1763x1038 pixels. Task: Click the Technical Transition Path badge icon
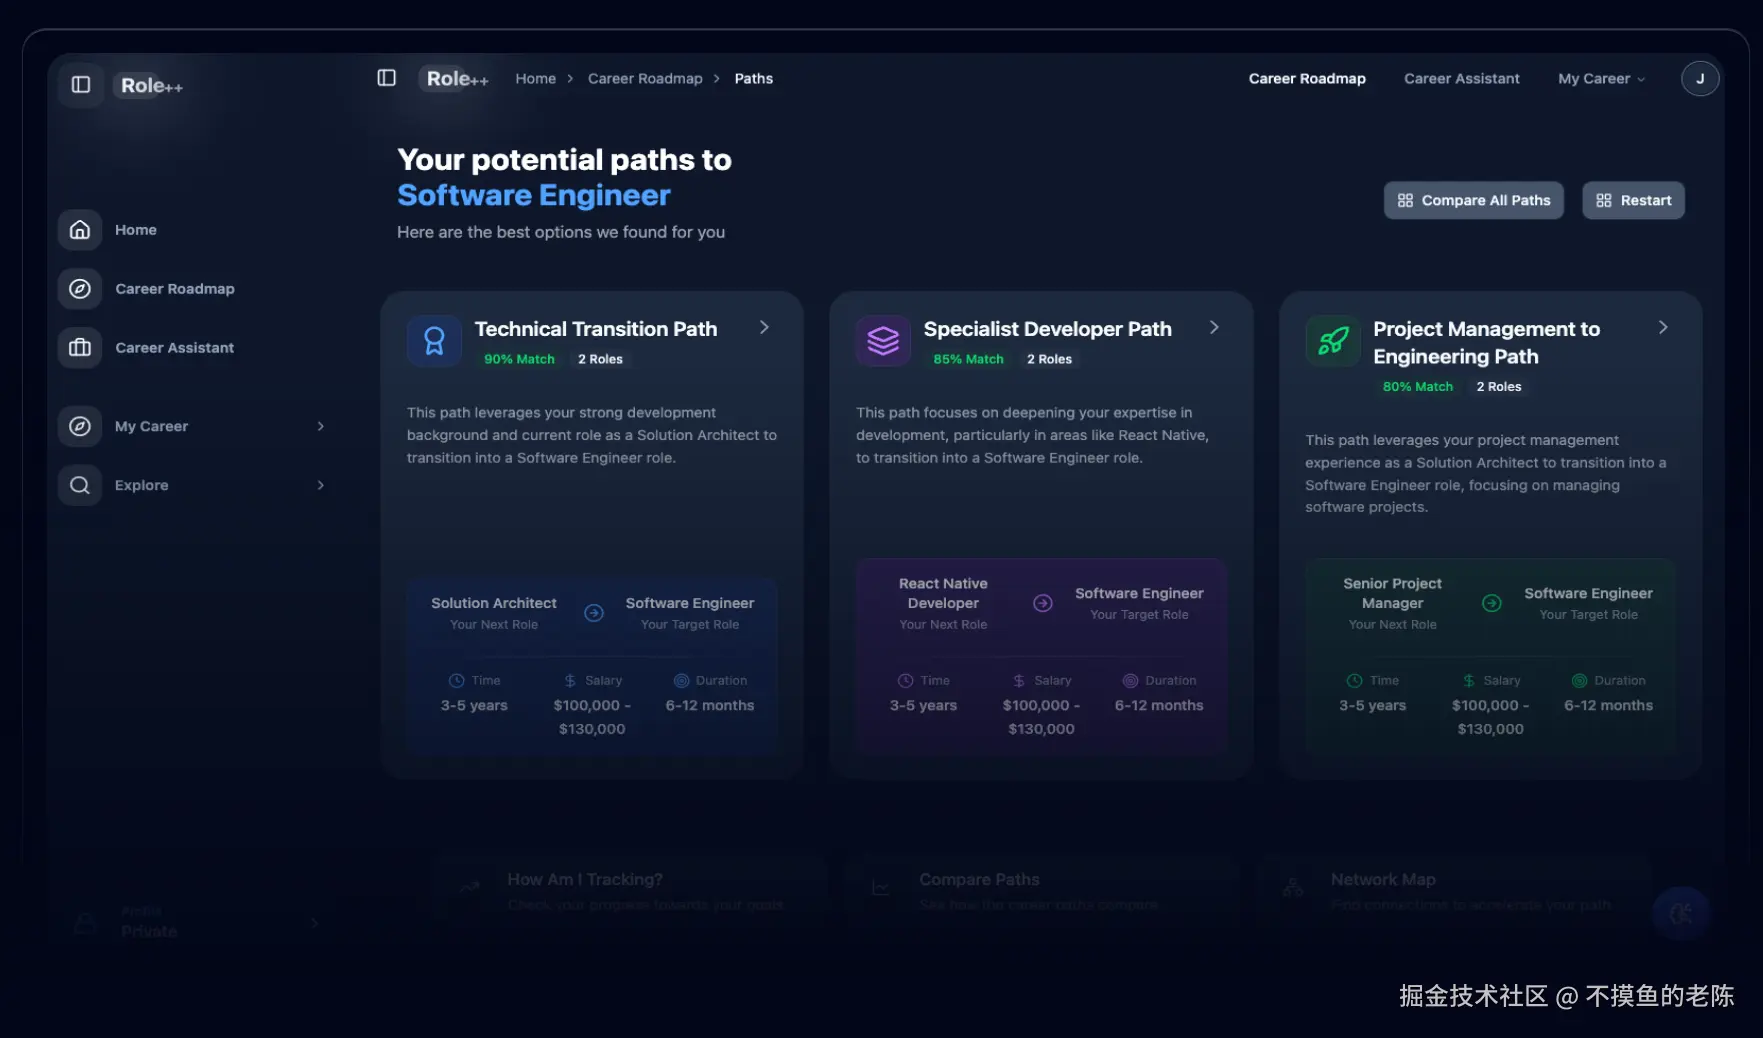(x=434, y=341)
